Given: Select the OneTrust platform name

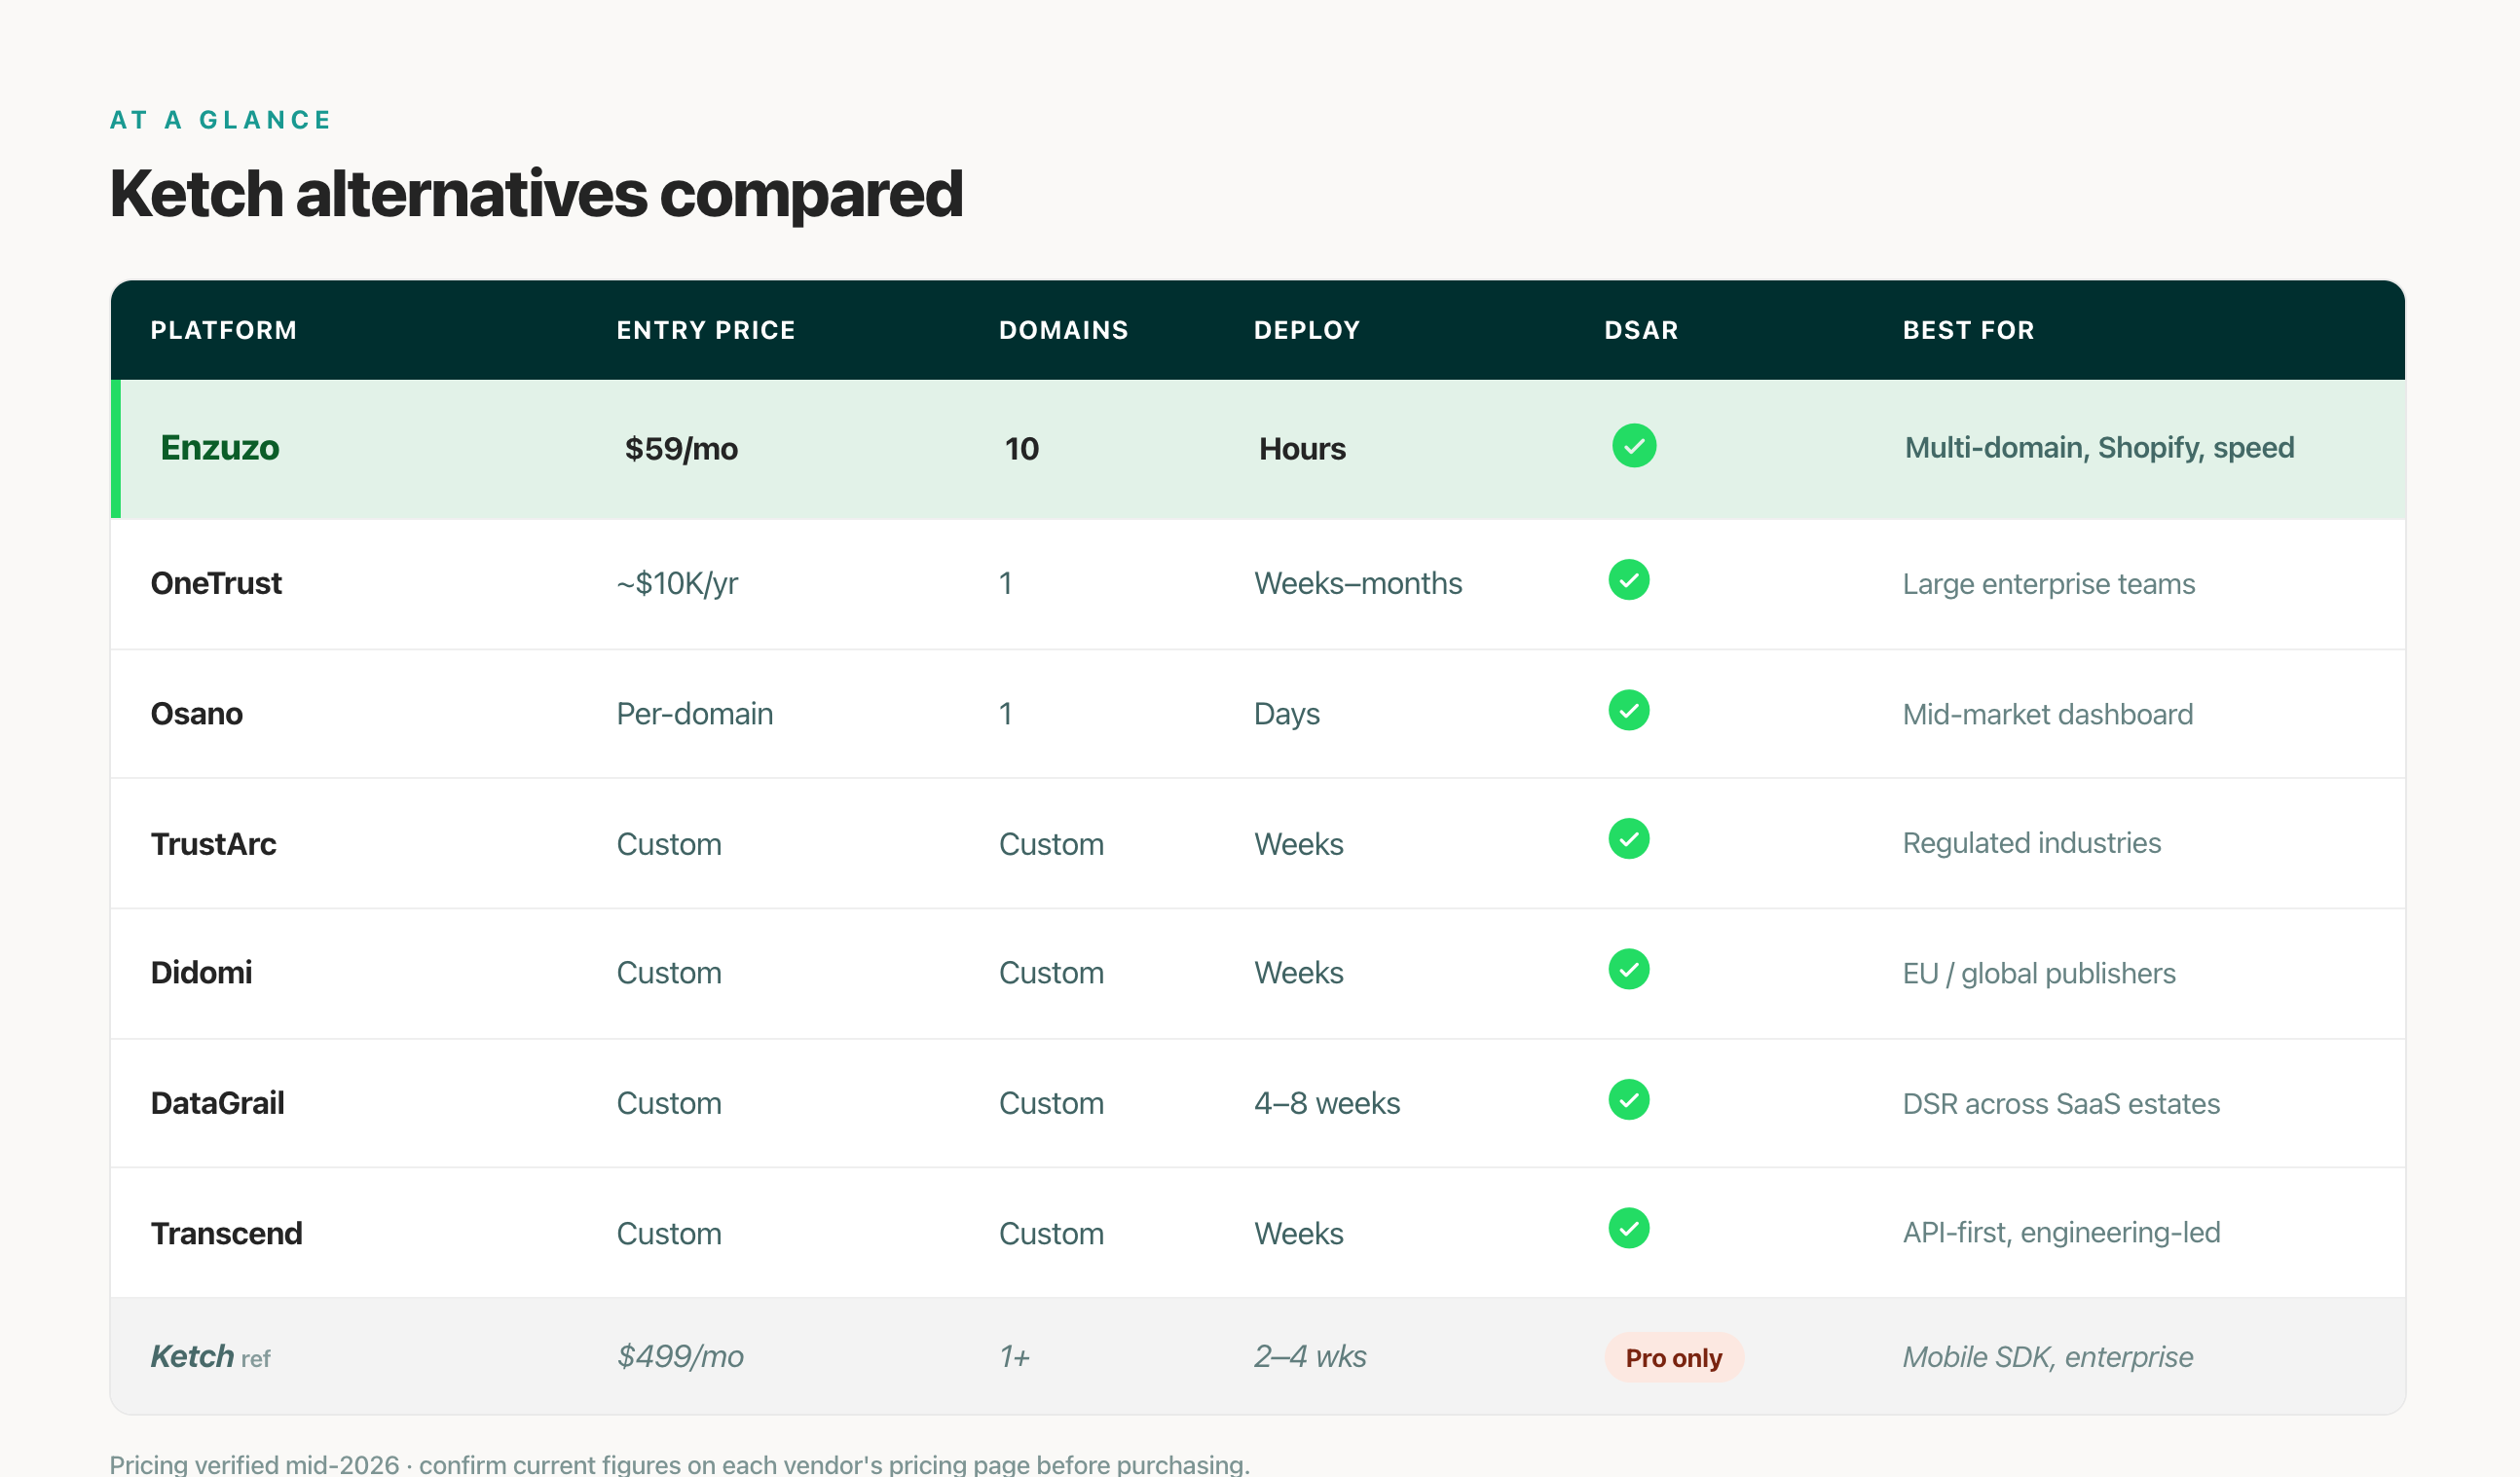Looking at the screenshot, I should [x=216, y=583].
